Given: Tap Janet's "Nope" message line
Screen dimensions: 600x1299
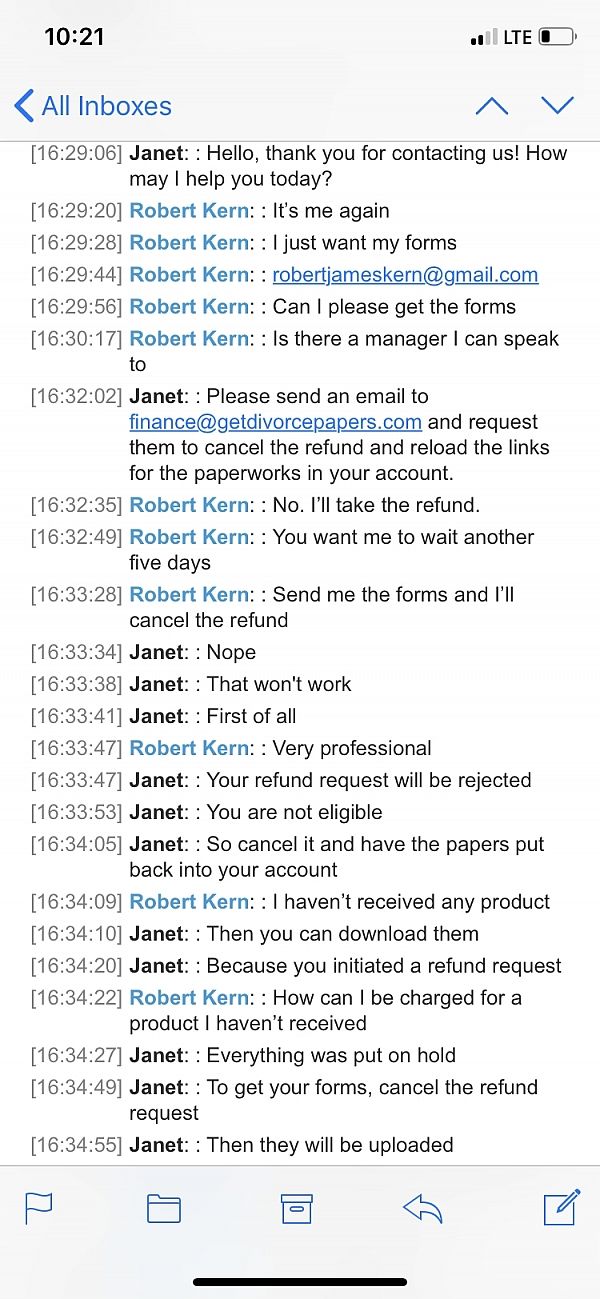Looking at the screenshot, I should click(x=231, y=652).
